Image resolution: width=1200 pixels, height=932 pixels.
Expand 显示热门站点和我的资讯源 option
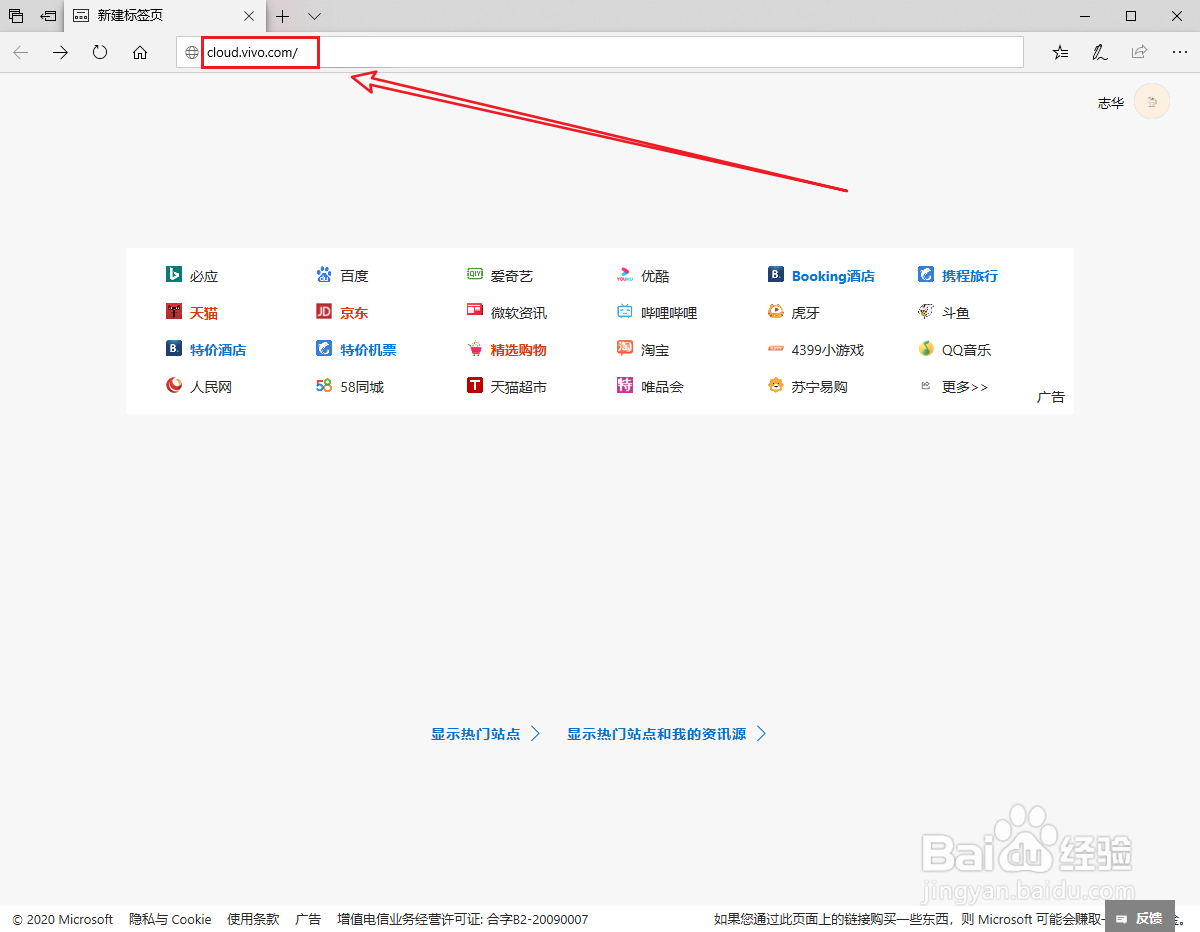click(667, 734)
